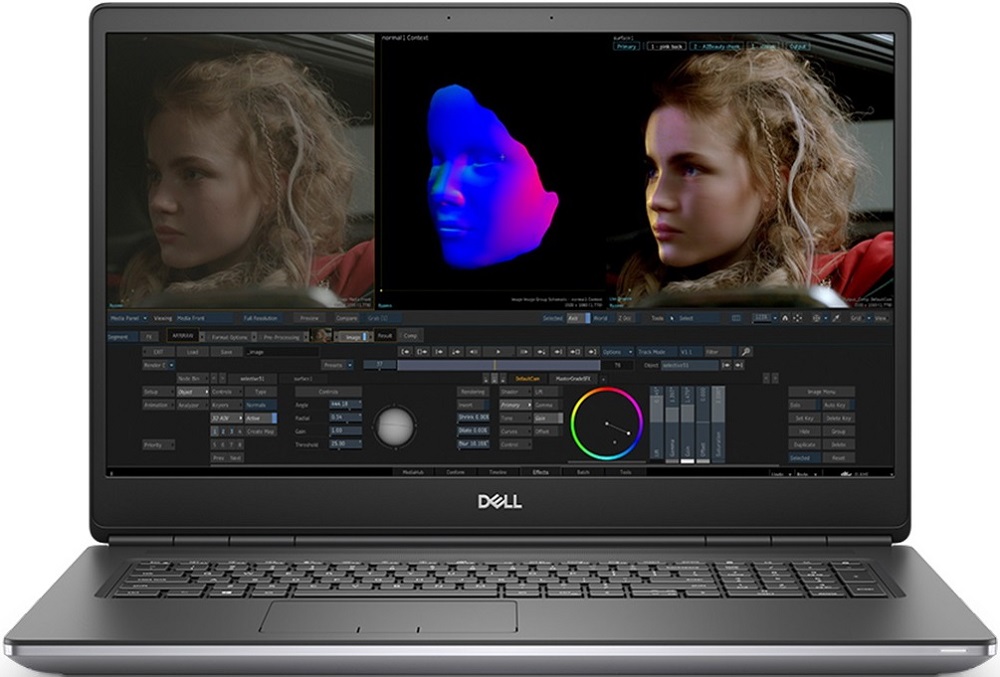Click inside the color wheel
The height and width of the screenshot is (677, 1000).
click(x=606, y=426)
